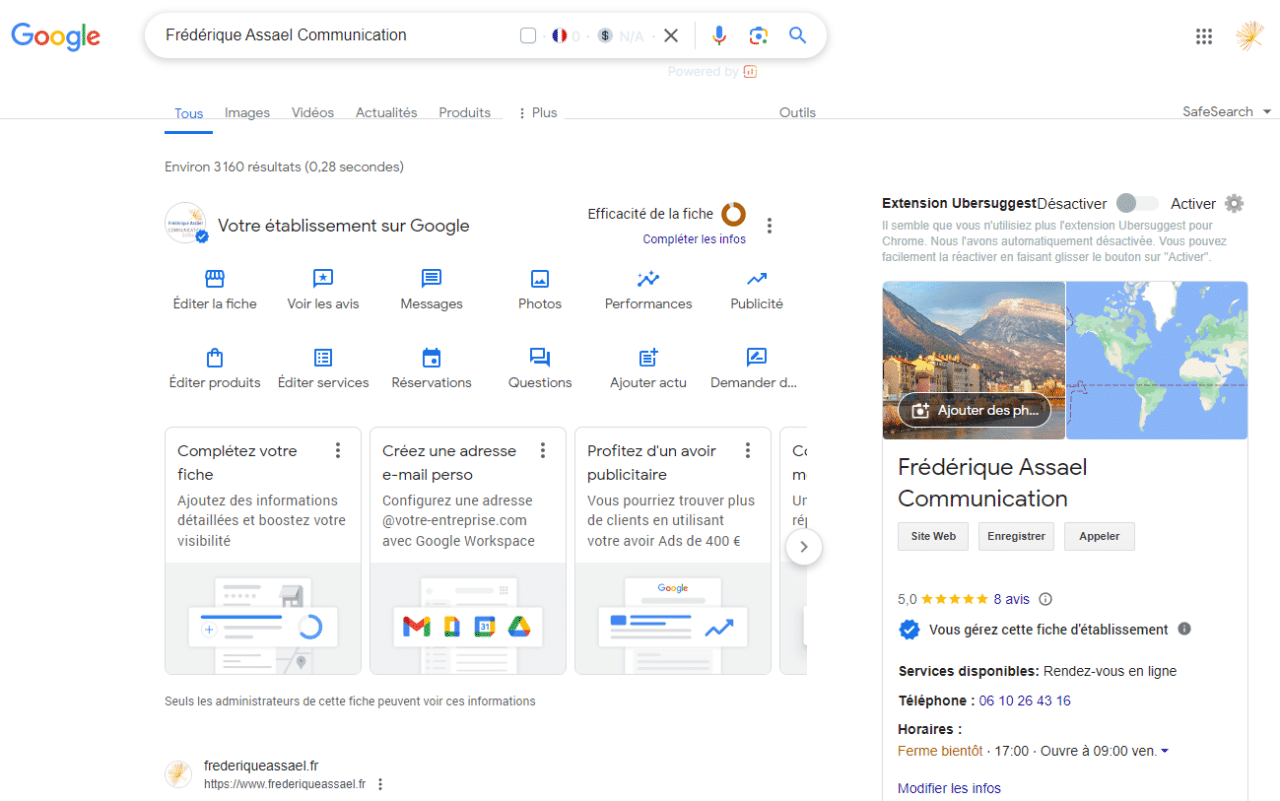1280x801 pixels.
Task: Toggle the Ubersuggest extension switch
Action: [1137, 203]
